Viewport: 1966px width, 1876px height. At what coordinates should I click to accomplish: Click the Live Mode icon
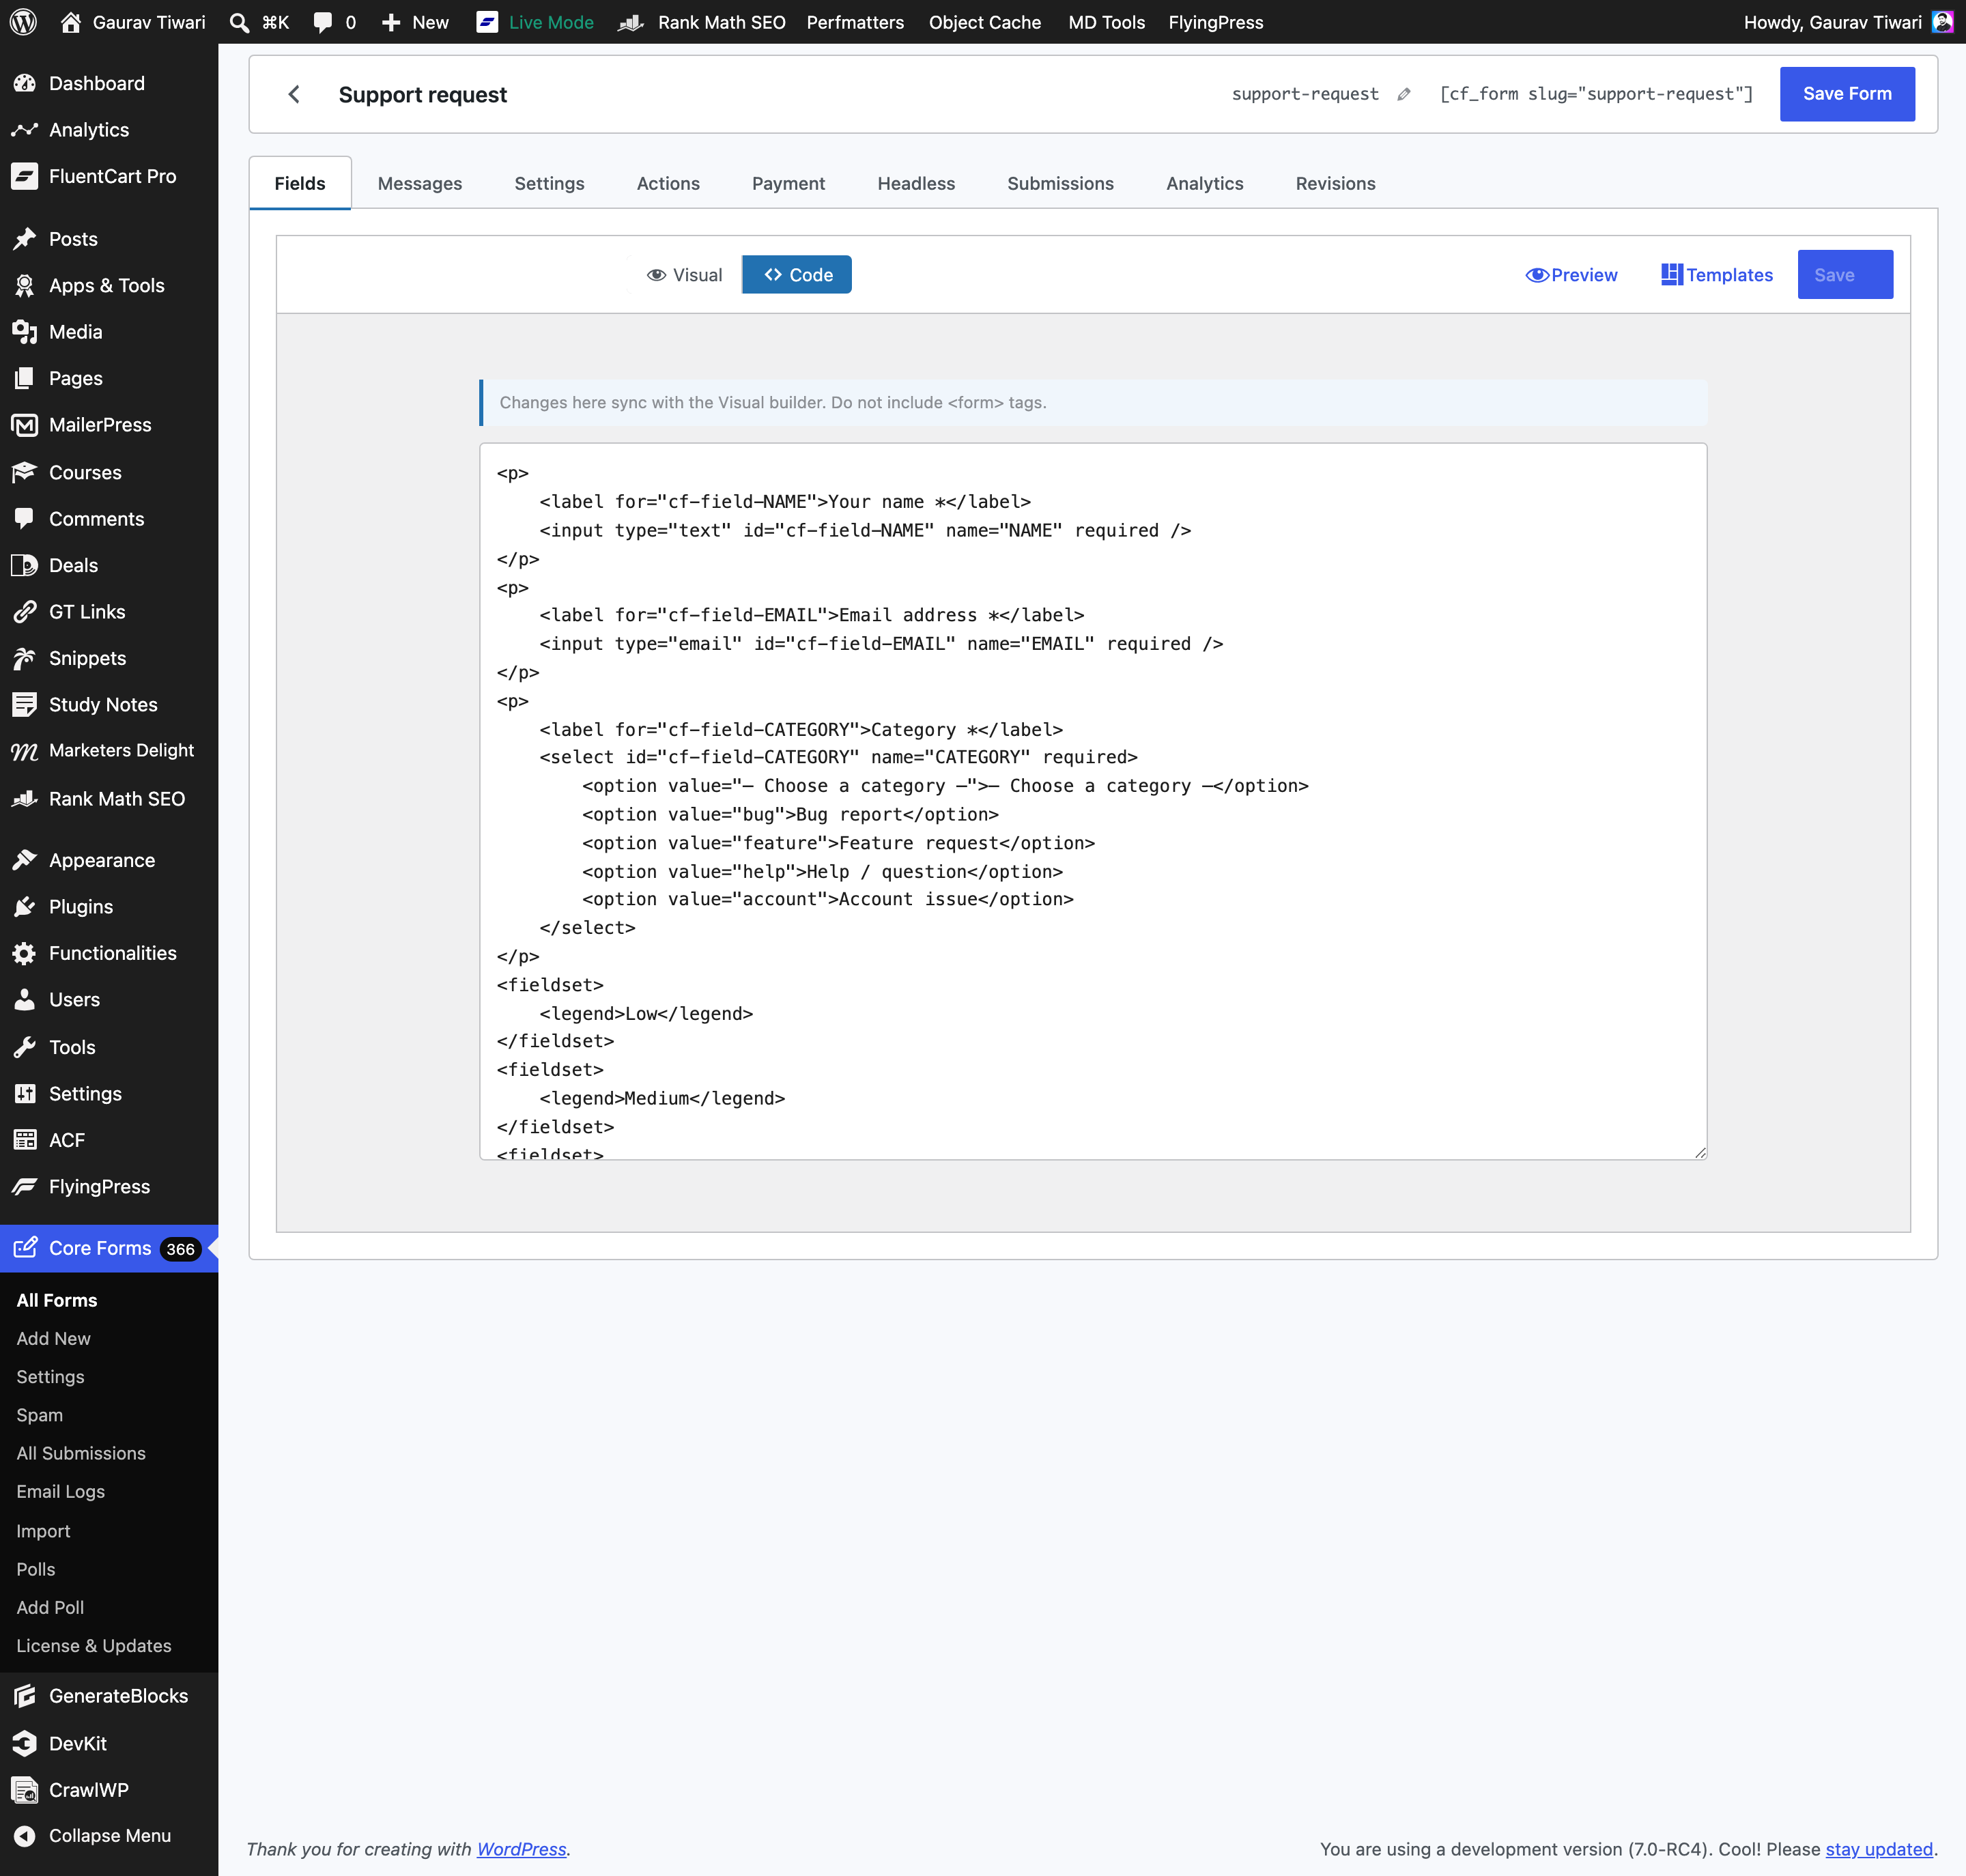[487, 22]
